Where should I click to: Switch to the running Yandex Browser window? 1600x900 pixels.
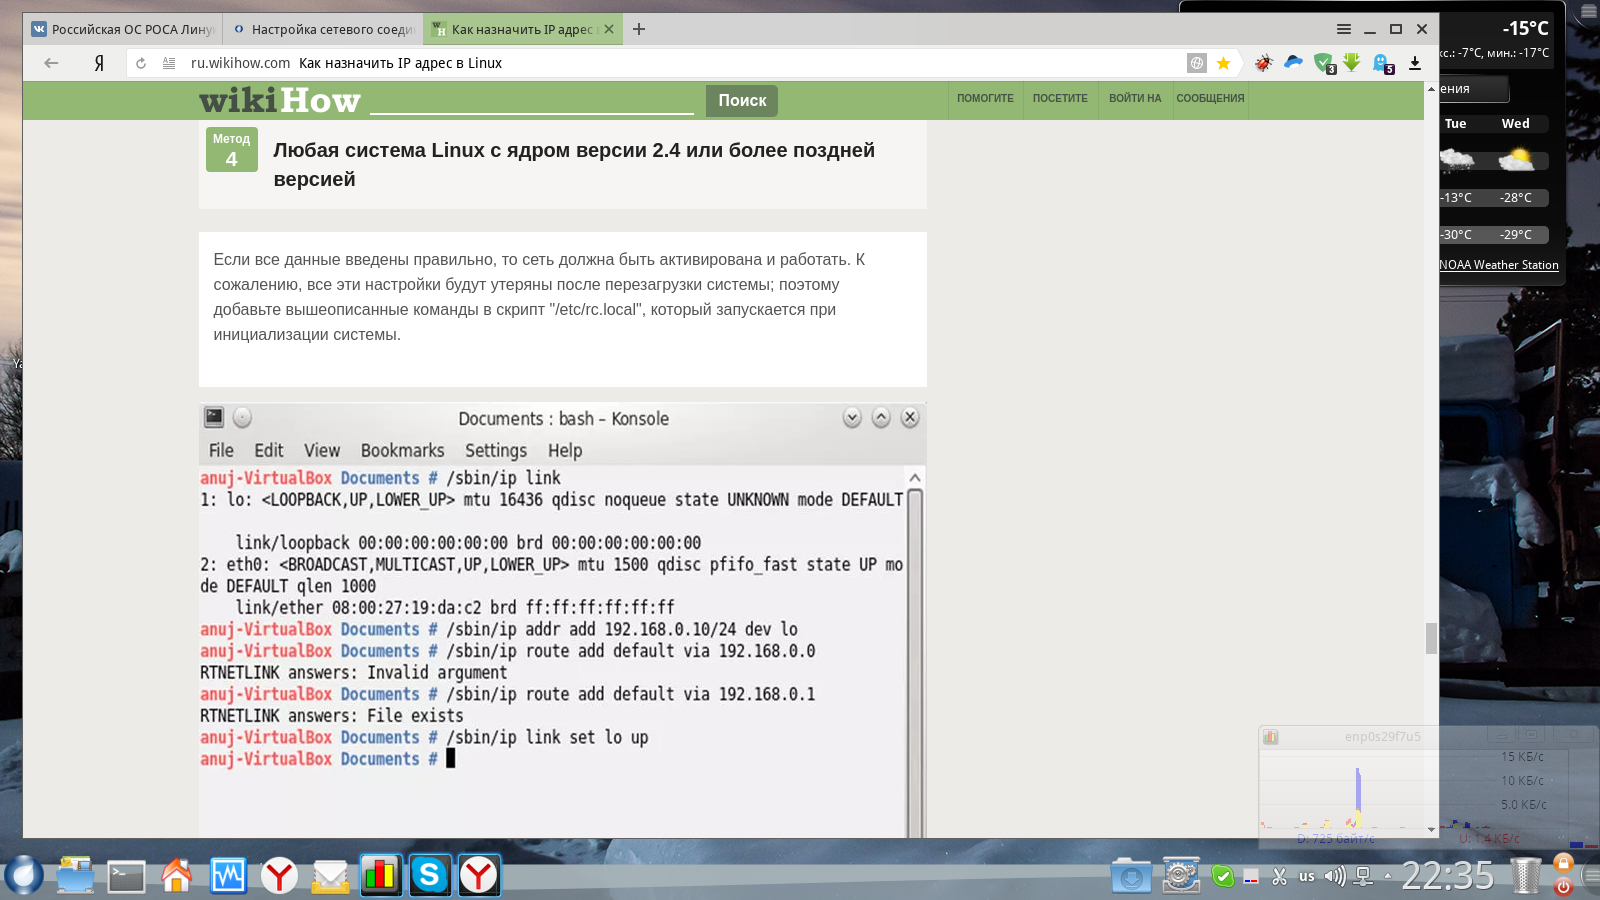(479, 876)
